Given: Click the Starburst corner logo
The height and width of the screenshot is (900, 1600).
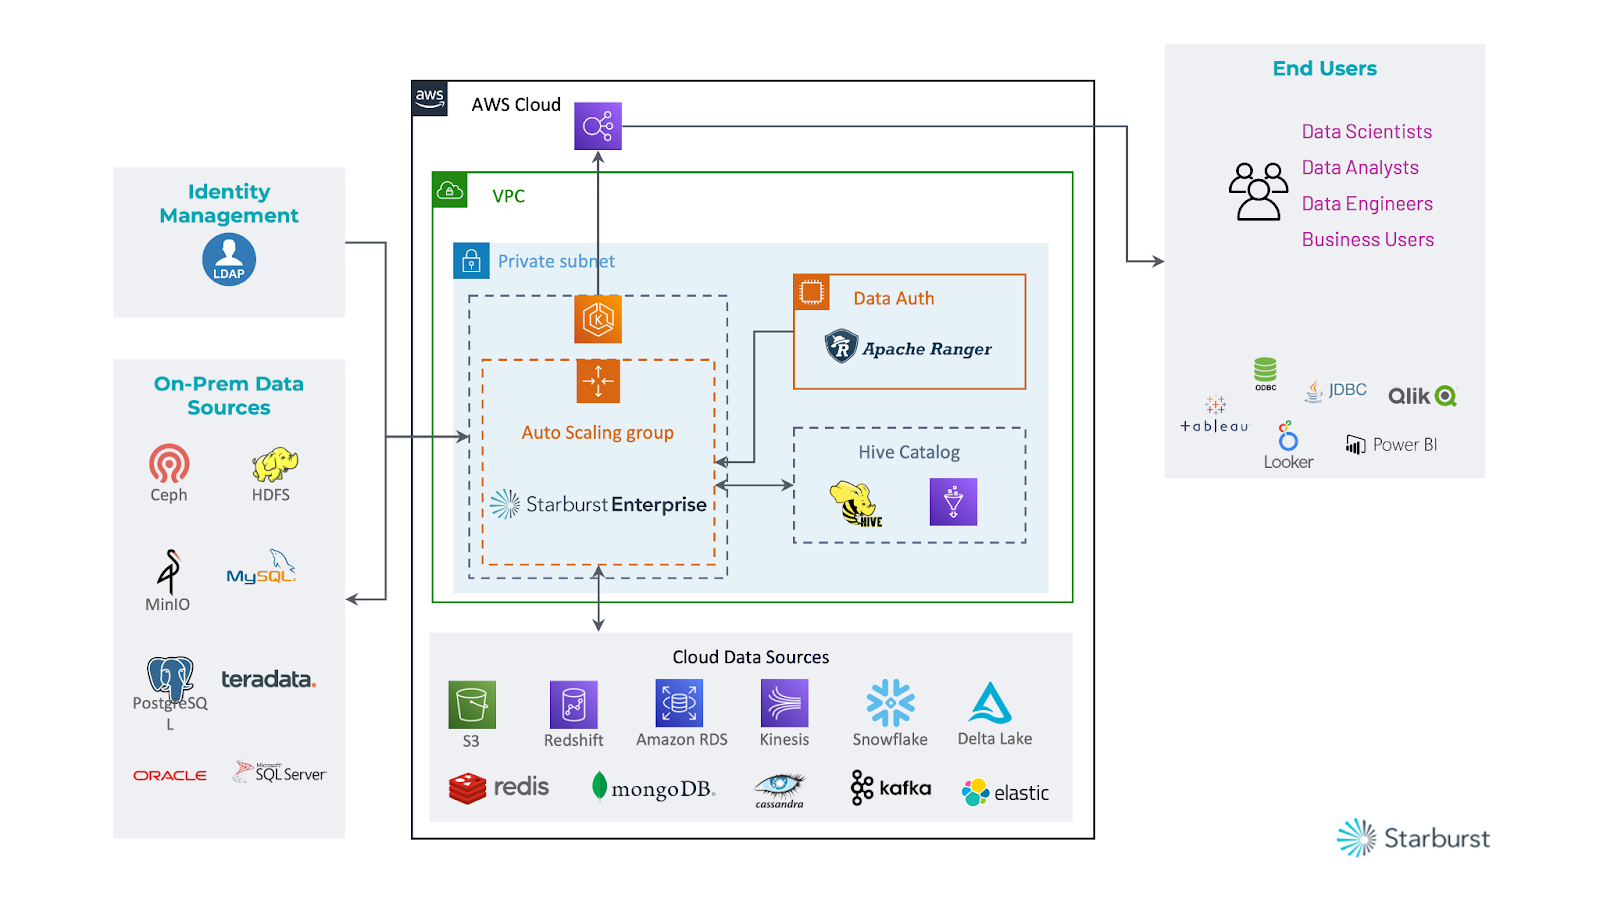Looking at the screenshot, I should pos(1413,838).
